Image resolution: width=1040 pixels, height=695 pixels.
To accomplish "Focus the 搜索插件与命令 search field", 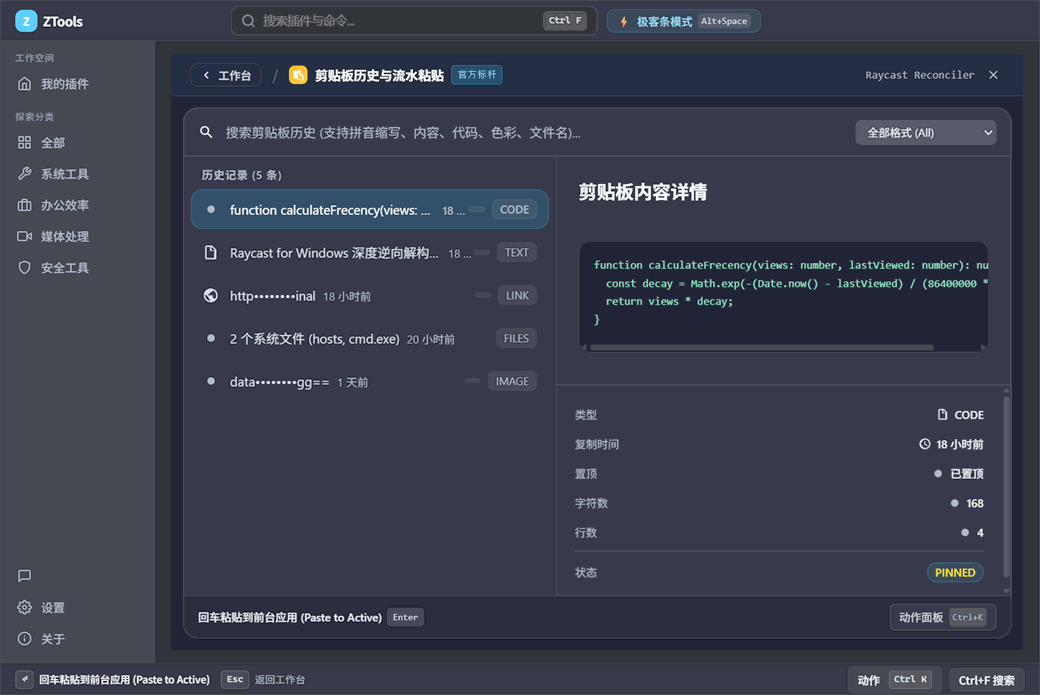I will [x=414, y=21].
